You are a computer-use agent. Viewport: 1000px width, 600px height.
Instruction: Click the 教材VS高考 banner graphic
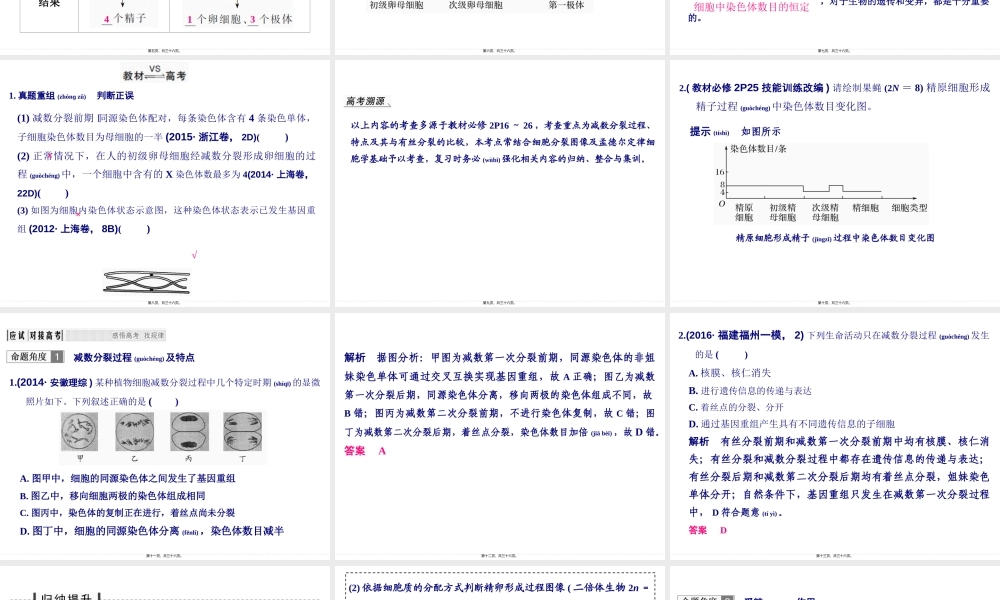point(154,74)
